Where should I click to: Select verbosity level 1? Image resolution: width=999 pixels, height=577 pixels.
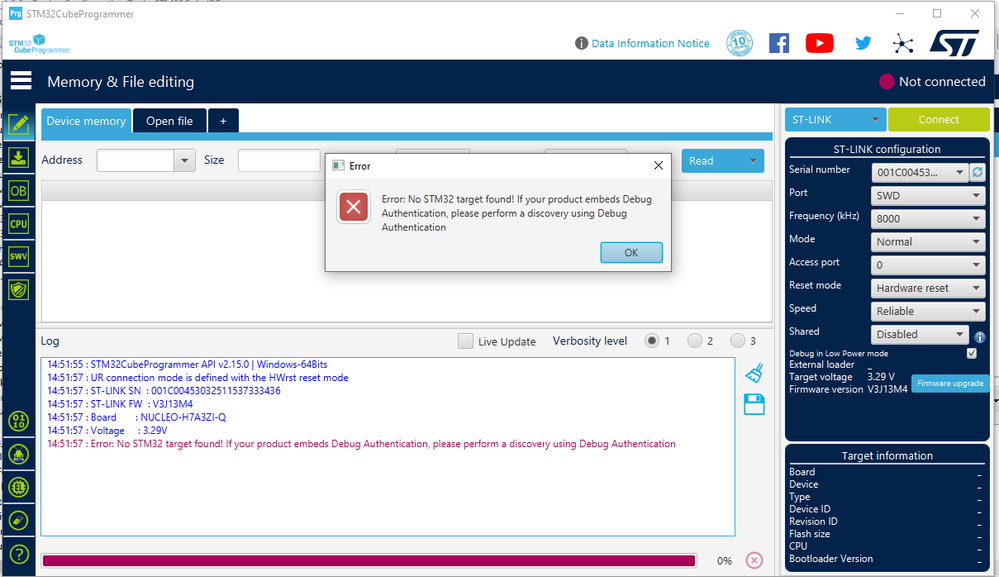[651, 341]
